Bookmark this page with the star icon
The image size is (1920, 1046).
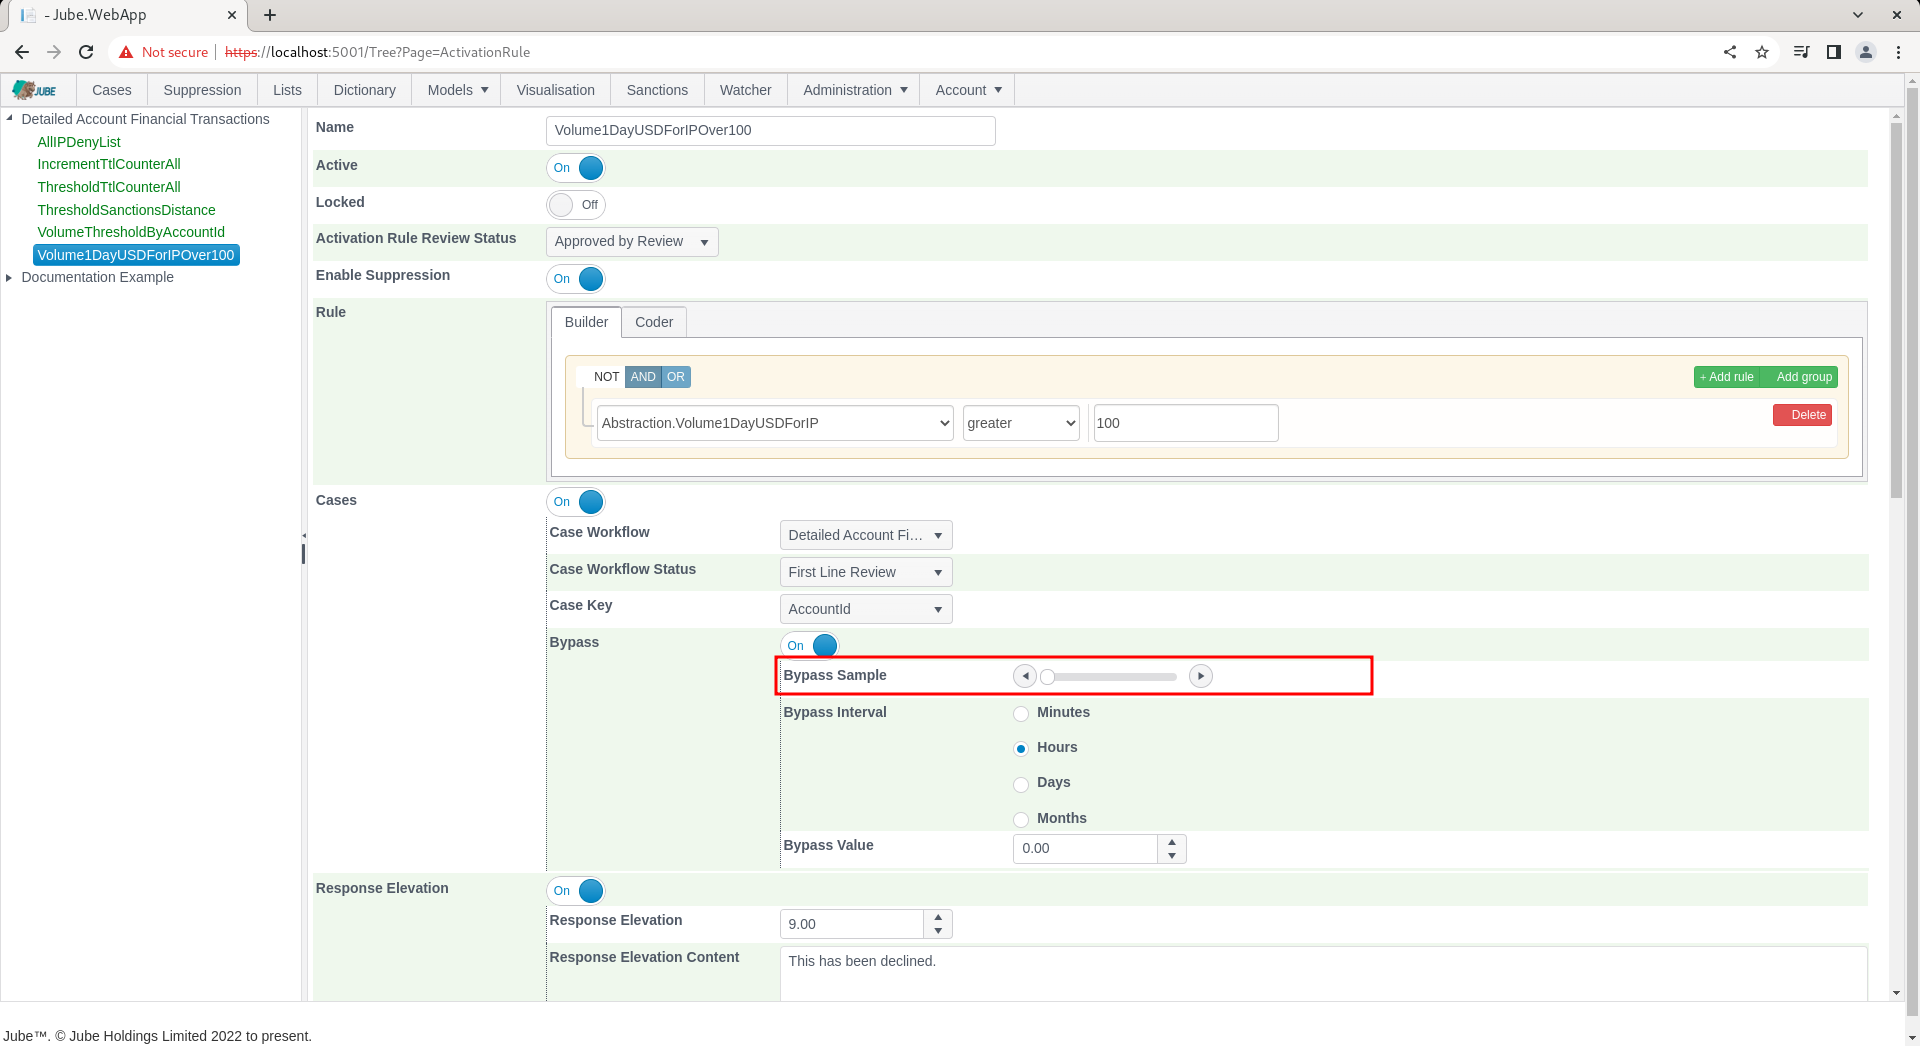pyautogui.click(x=1762, y=52)
